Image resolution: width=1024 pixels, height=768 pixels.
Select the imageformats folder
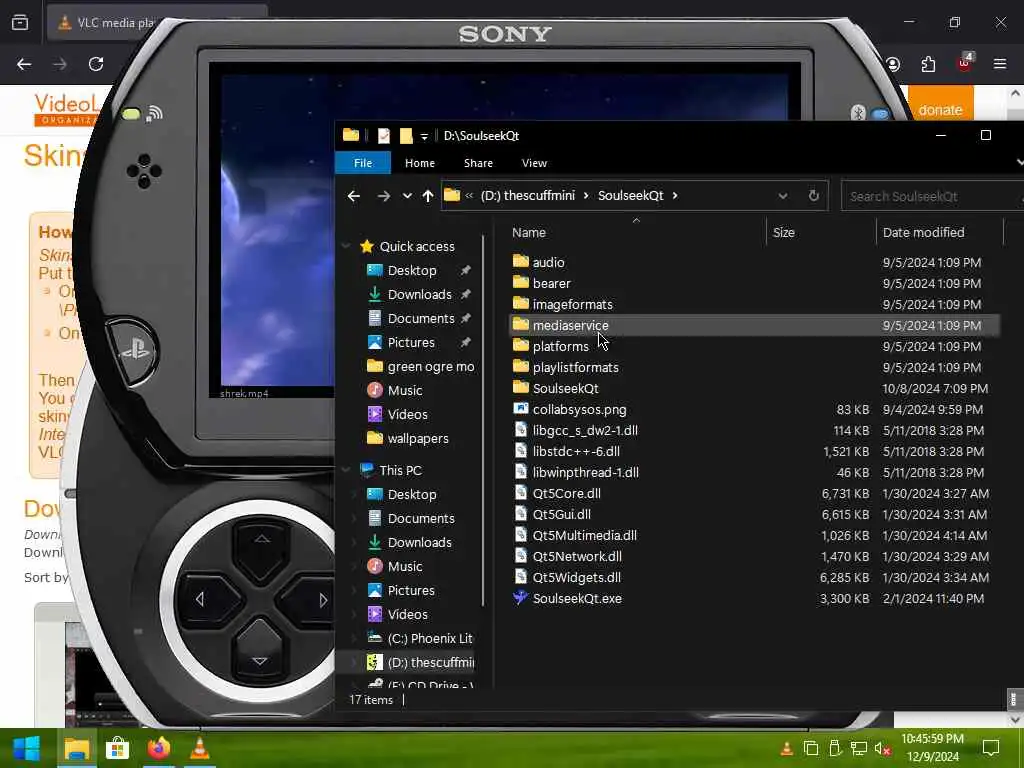(572, 304)
